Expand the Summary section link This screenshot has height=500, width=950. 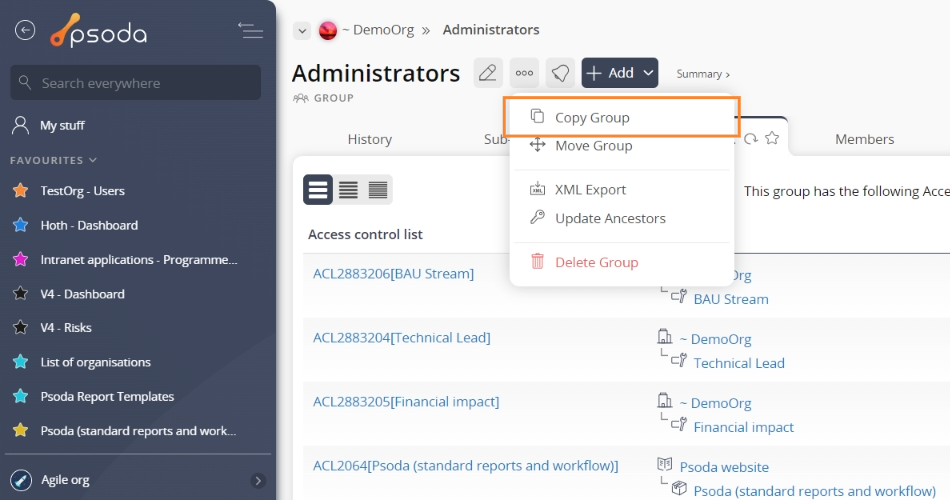703,74
